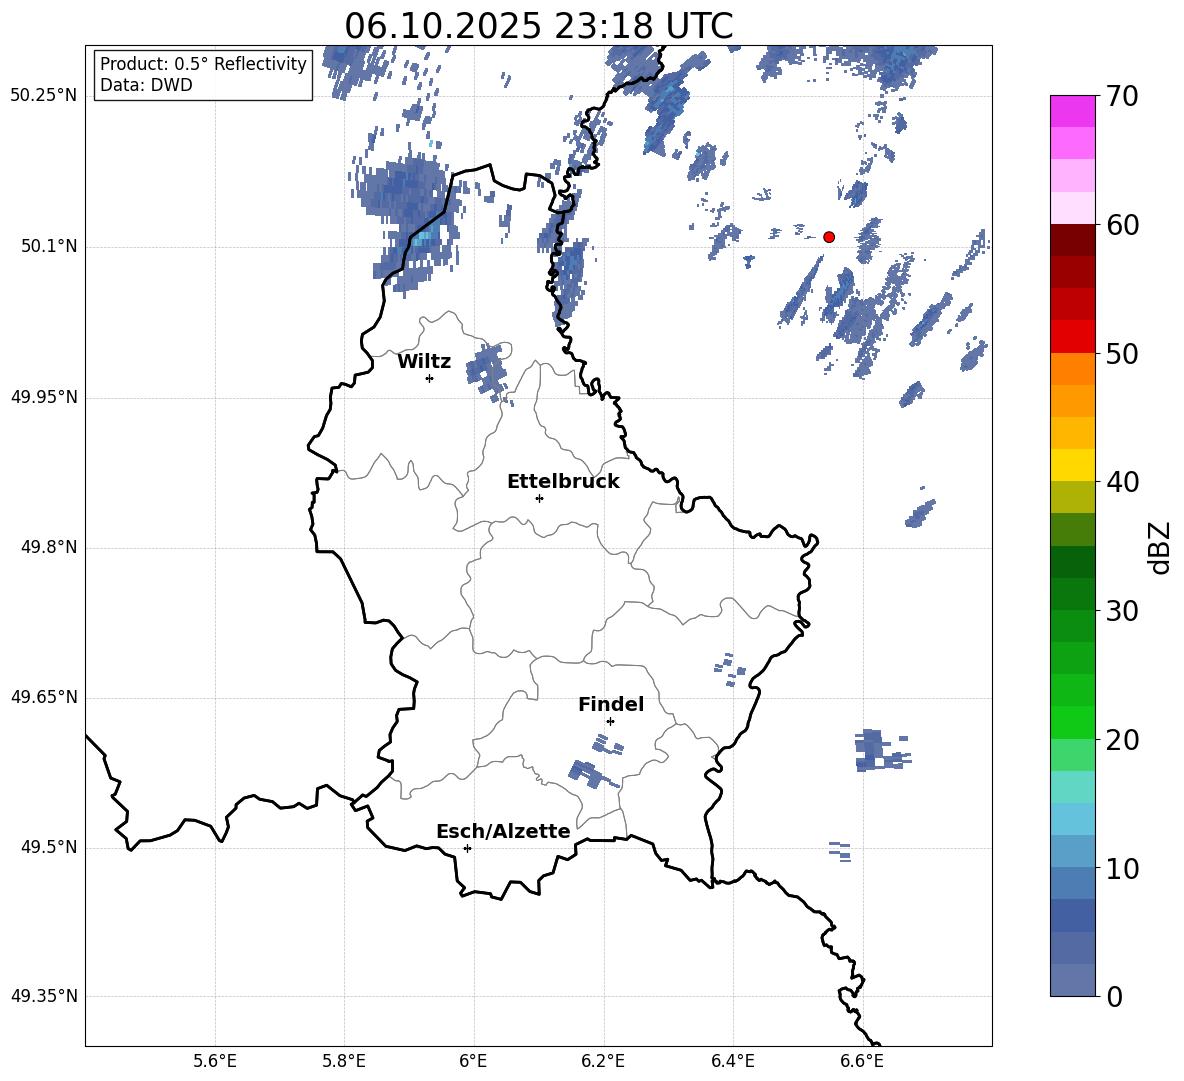This screenshot has height=1081, width=1184.
Task: Click the colorbar tick label 0
Action: pos(1114,996)
